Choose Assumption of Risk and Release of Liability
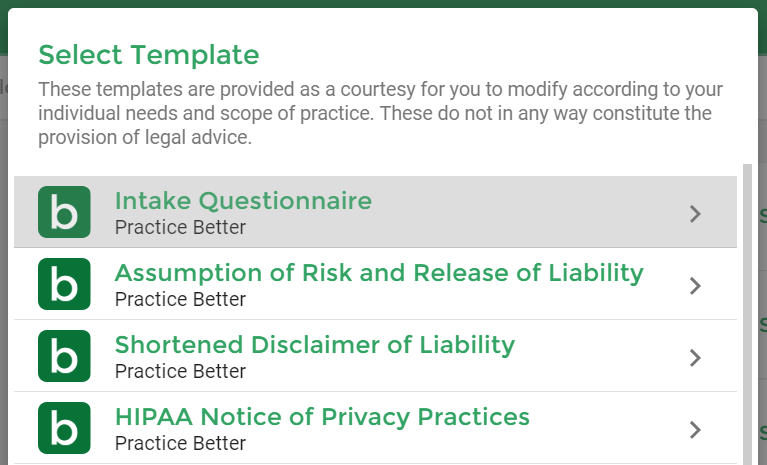This screenshot has height=465, width=767. coord(379,273)
